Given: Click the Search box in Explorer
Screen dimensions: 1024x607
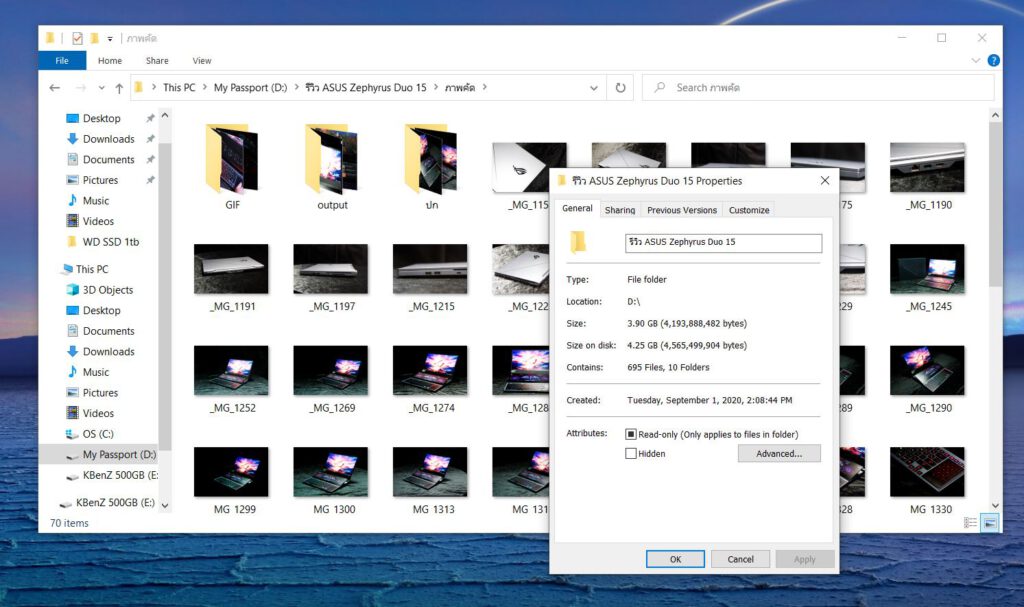Looking at the screenshot, I should 819,88.
